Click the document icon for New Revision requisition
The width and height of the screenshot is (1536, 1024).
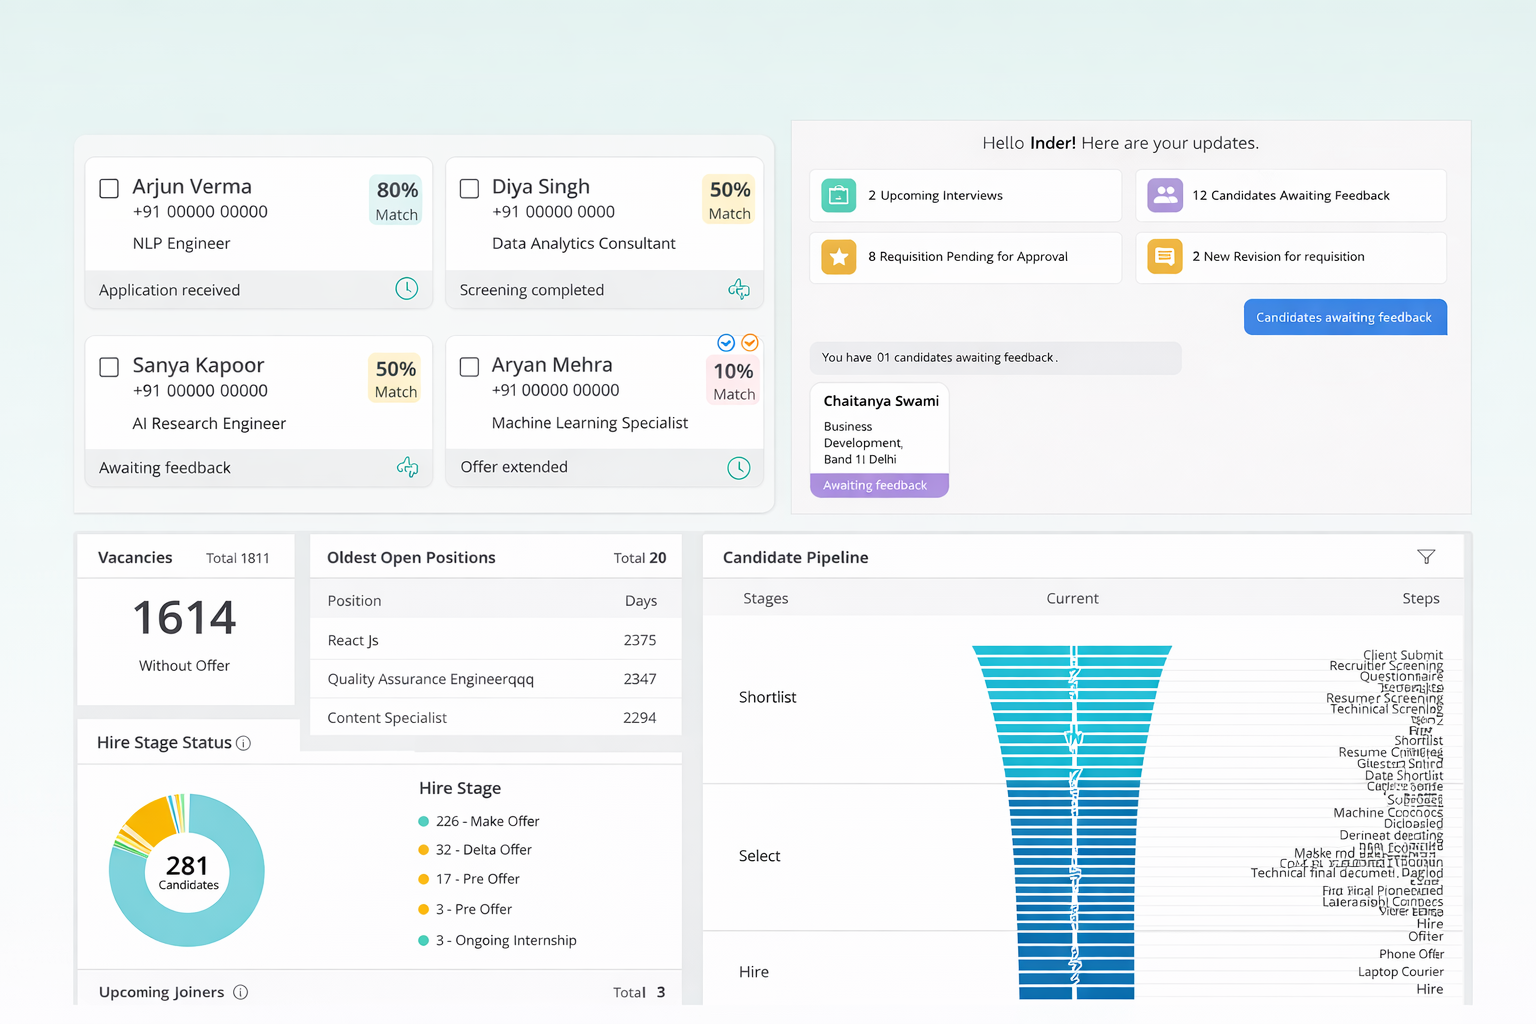(x=1164, y=257)
